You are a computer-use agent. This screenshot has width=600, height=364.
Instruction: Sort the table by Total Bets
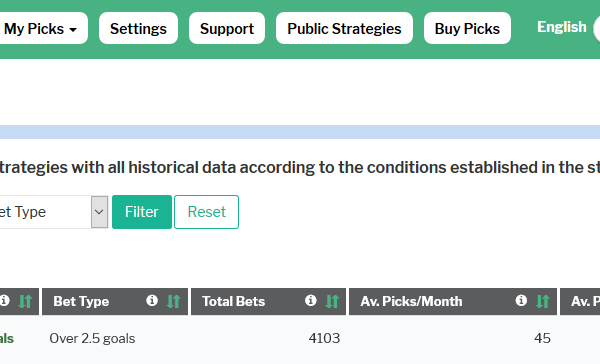coord(332,302)
